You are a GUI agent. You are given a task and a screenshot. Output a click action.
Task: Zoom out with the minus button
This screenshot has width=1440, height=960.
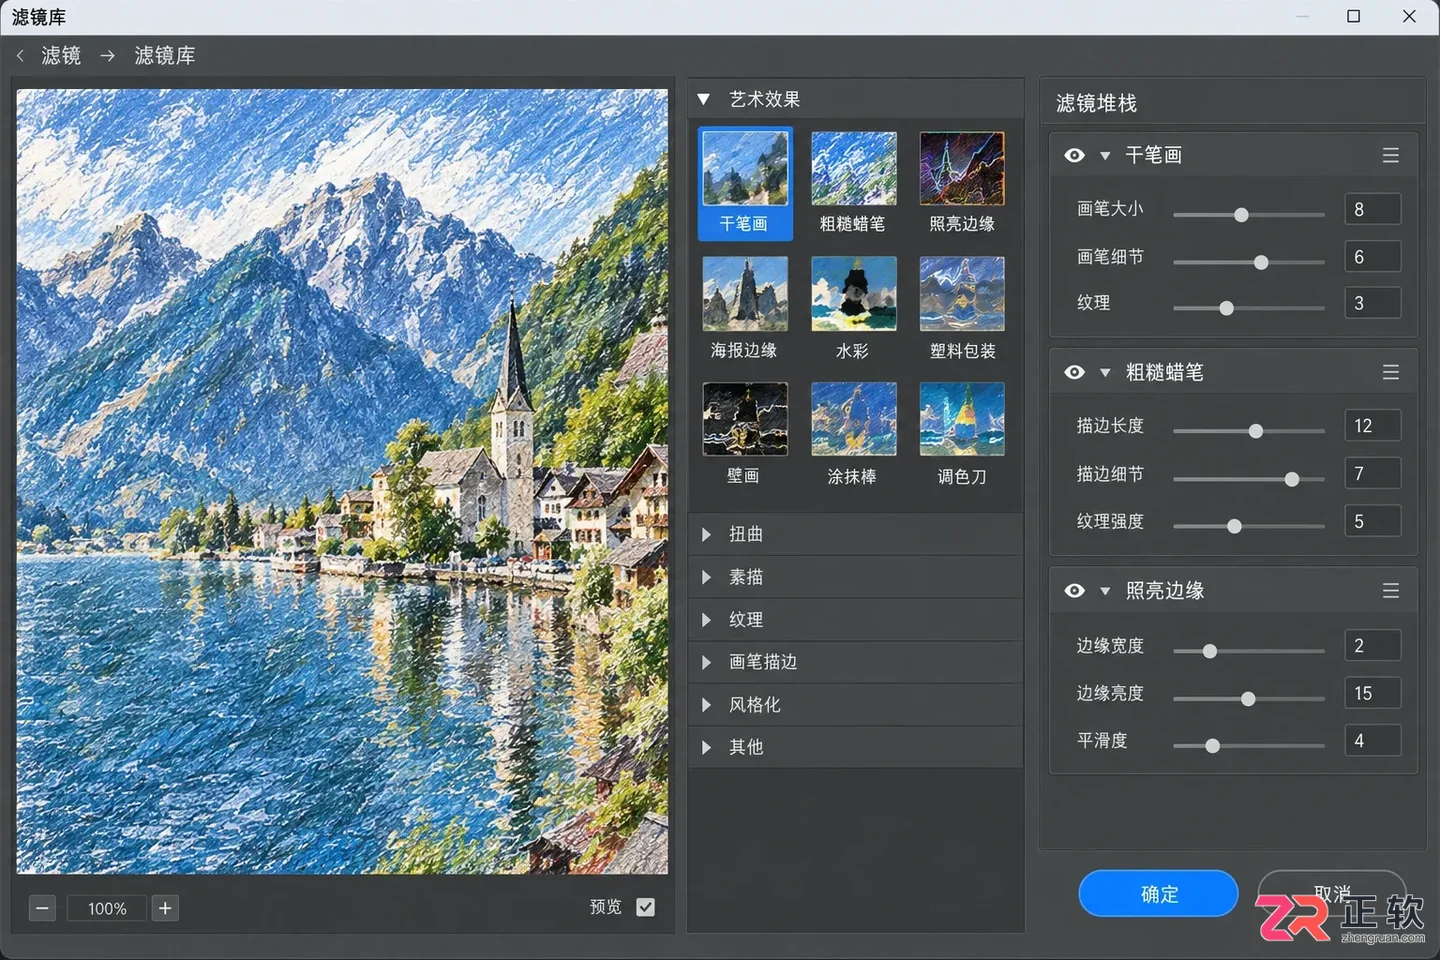(x=42, y=908)
